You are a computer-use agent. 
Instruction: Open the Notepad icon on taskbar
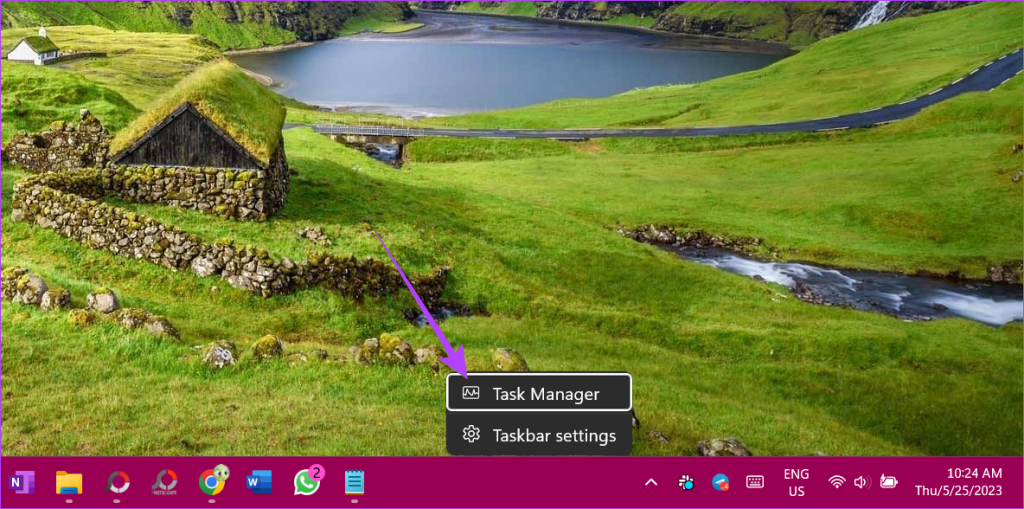click(x=355, y=483)
